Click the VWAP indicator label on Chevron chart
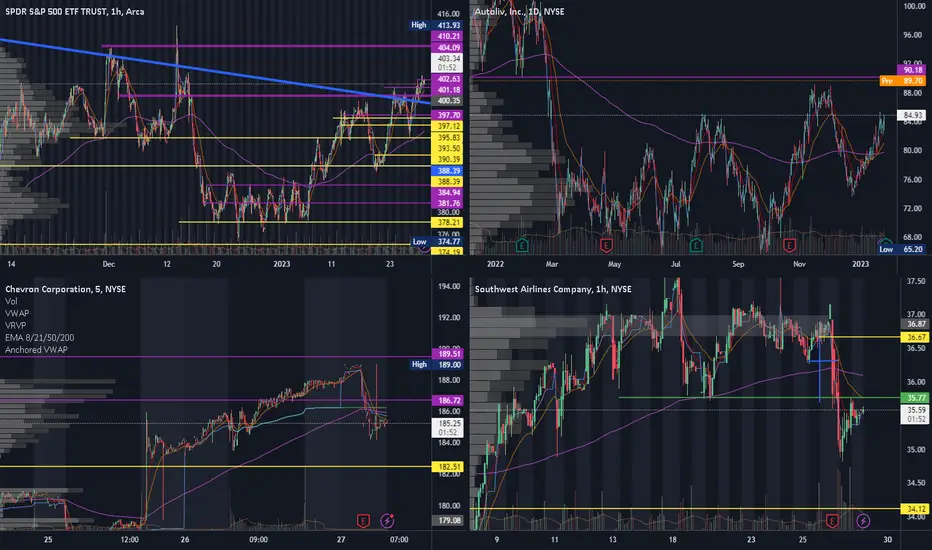 pos(17,313)
